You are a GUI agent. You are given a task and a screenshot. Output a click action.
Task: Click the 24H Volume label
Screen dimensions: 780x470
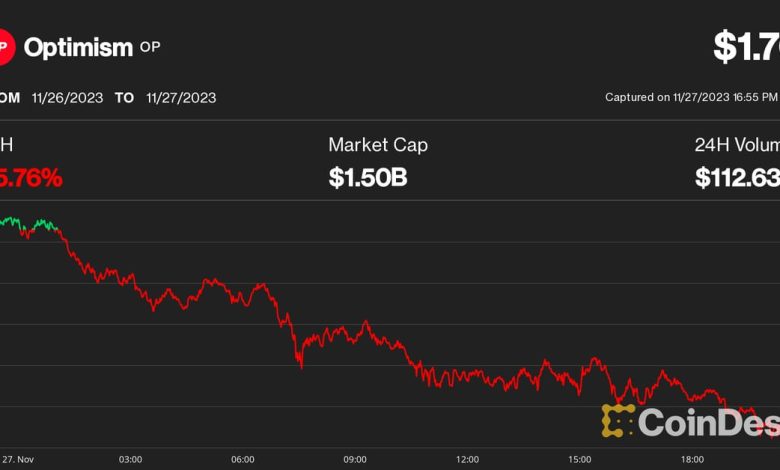click(737, 145)
